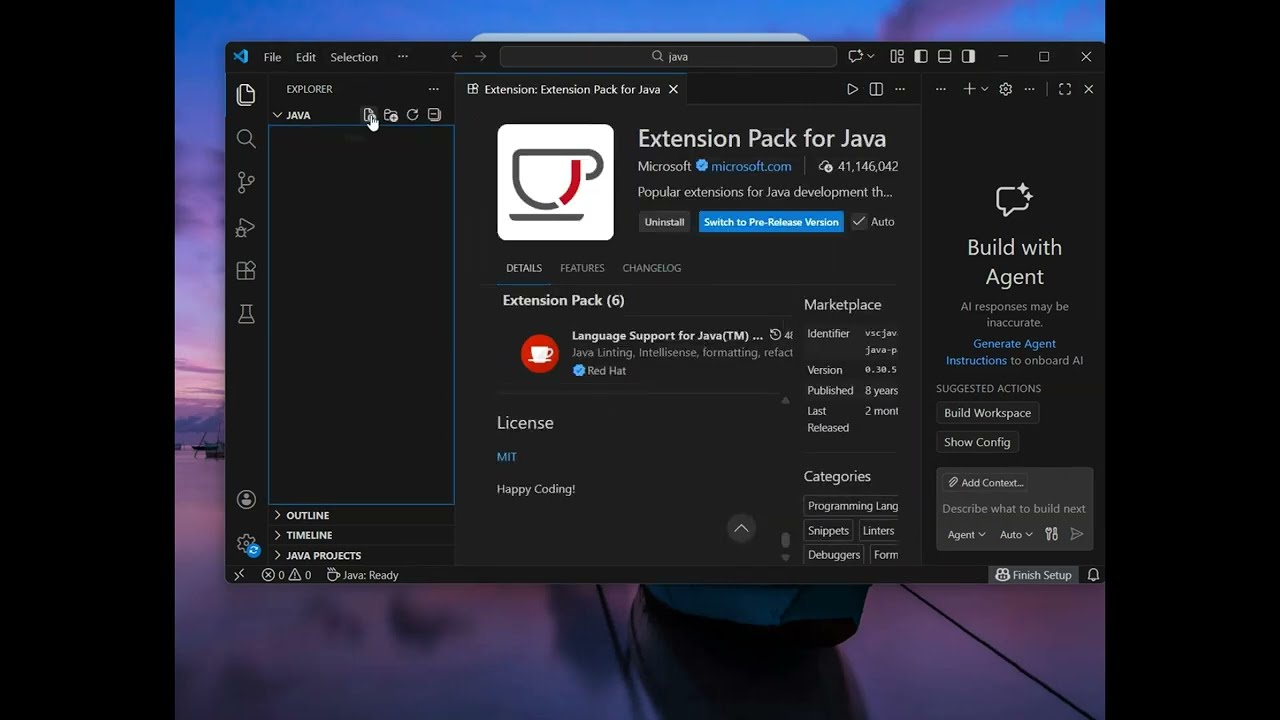Open the Copilot title bar dropdown arrow
Image resolution: width=1280 pixels, height=720 pixels.
[x=871, y=57]
